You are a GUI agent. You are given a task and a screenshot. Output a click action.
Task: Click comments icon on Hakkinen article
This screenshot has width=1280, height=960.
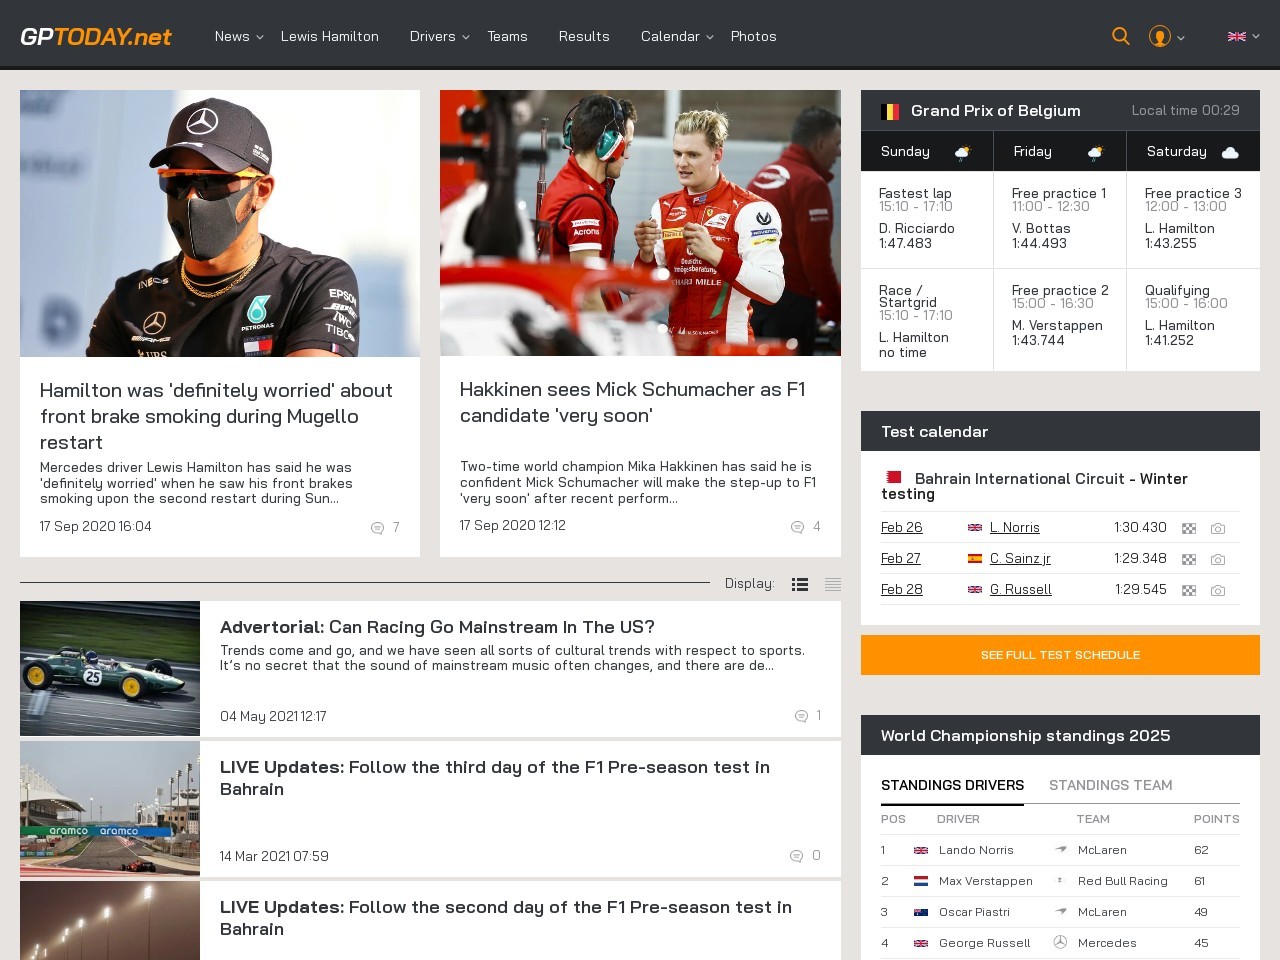pos(797,526)
